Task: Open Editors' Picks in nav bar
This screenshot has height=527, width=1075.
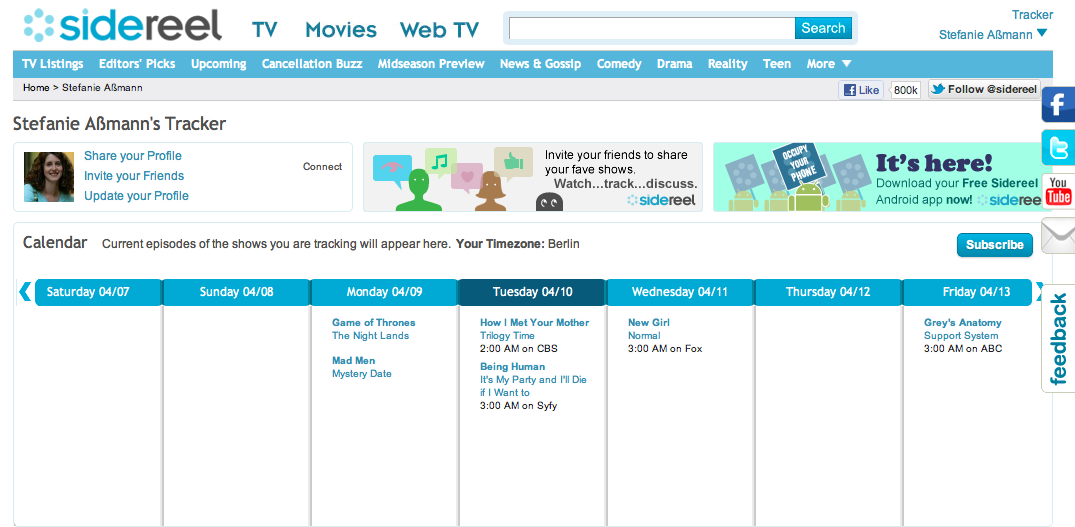Action: pyautogui.click(x=137, y=64)
